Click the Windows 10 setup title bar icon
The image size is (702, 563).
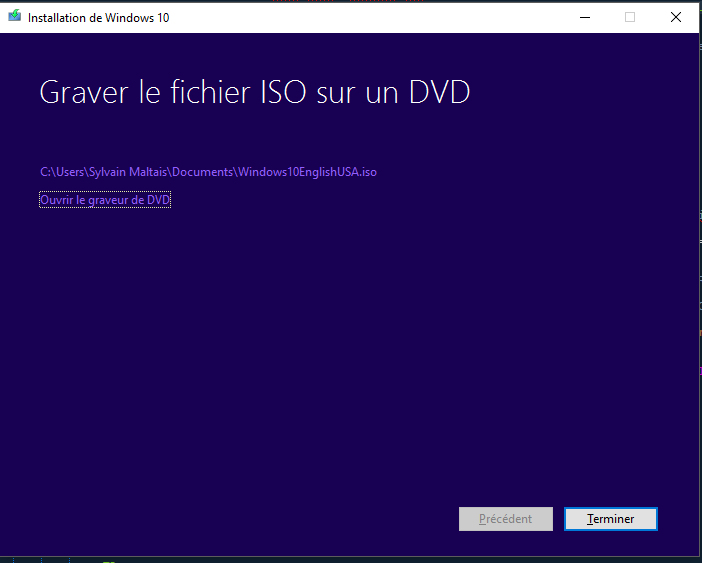[x=14, y=16]
